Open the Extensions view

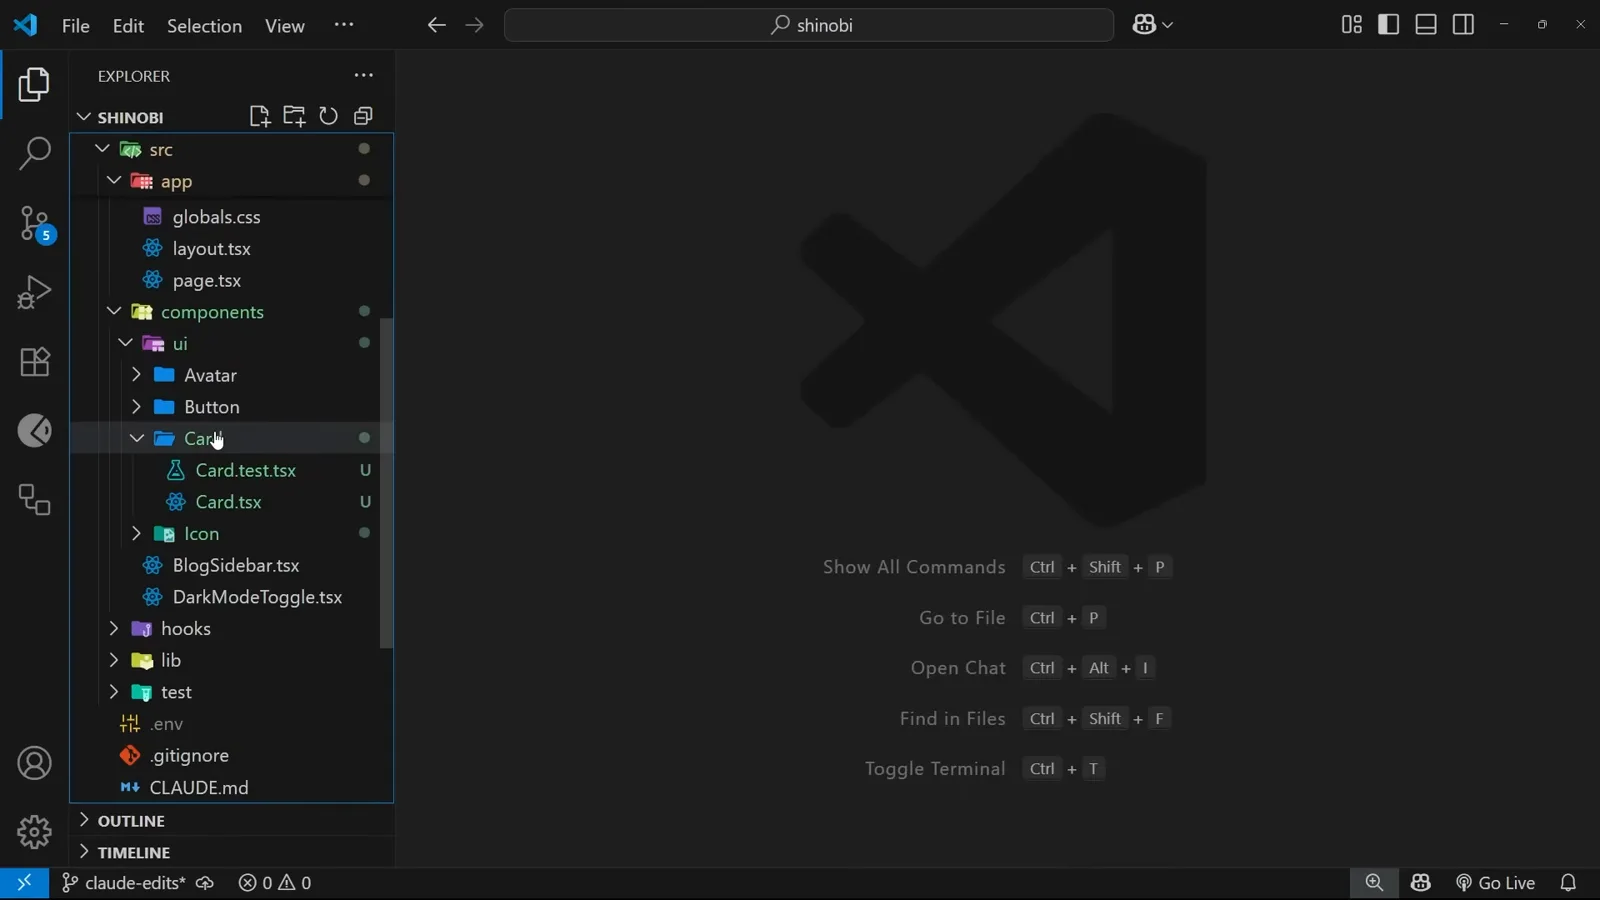click(x=34, y=361)
